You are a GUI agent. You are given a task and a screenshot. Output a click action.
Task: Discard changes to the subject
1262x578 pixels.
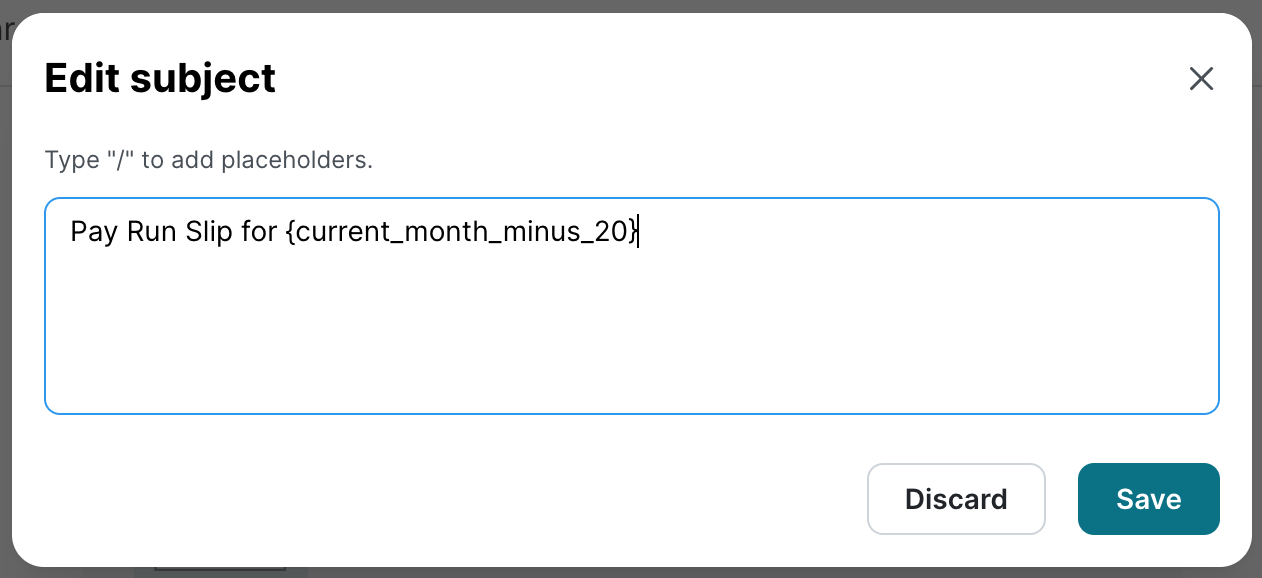[x=956, y=499]
